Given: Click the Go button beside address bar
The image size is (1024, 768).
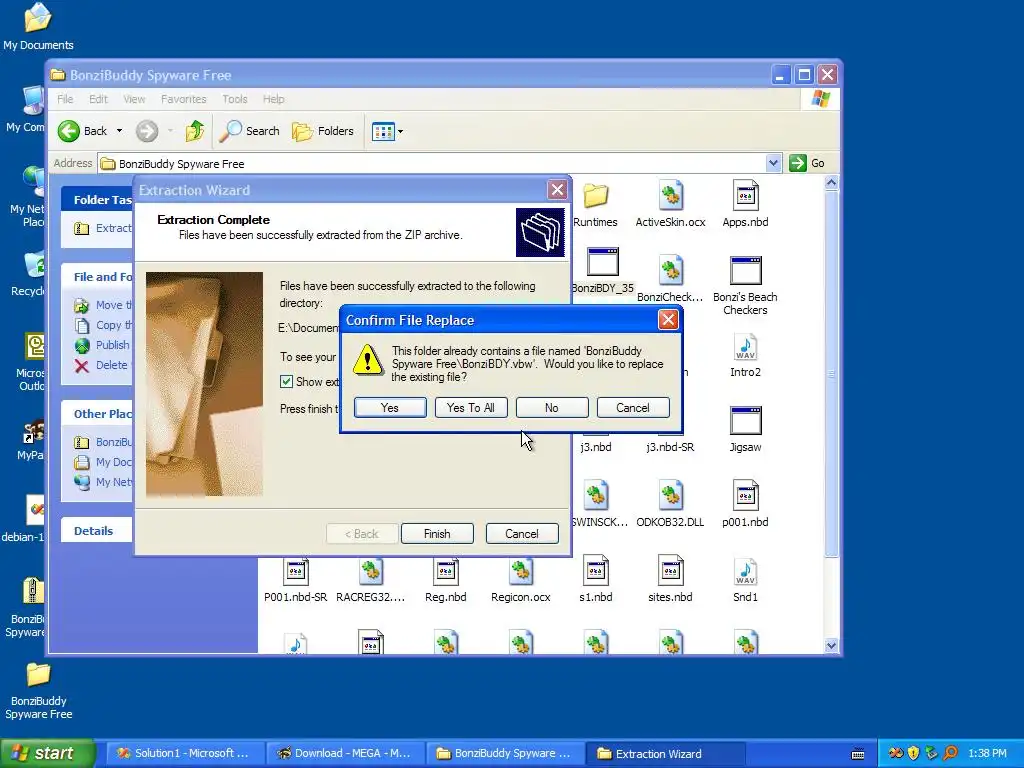Looking at the screenshot, I should pyautogui.click(x=807, y=163).
